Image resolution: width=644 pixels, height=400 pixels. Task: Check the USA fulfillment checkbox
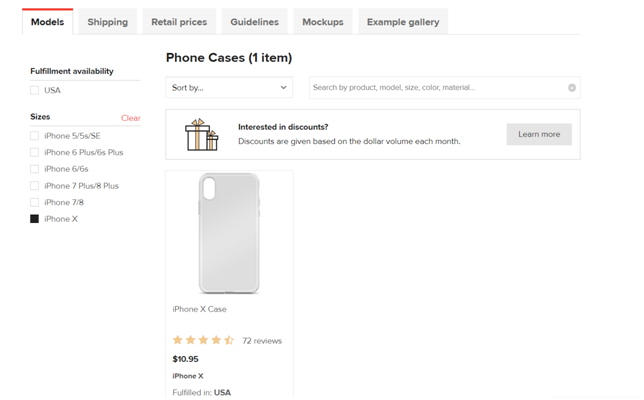[x=35, y=90]
